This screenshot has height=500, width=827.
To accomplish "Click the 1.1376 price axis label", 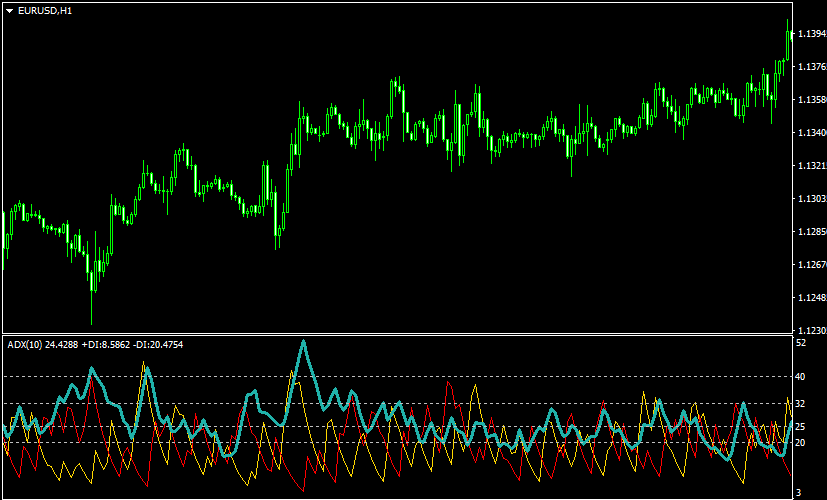I will (811, 67).
